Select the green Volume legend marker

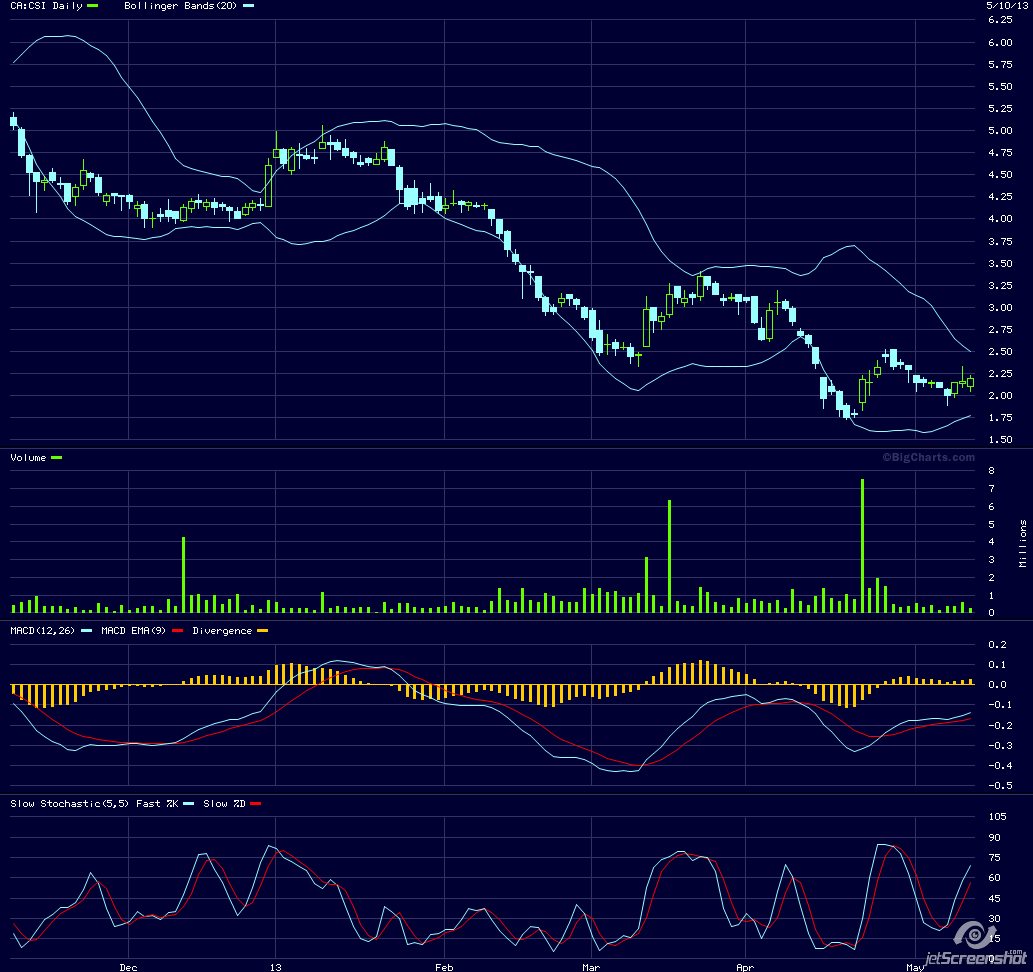coord(56,457)
